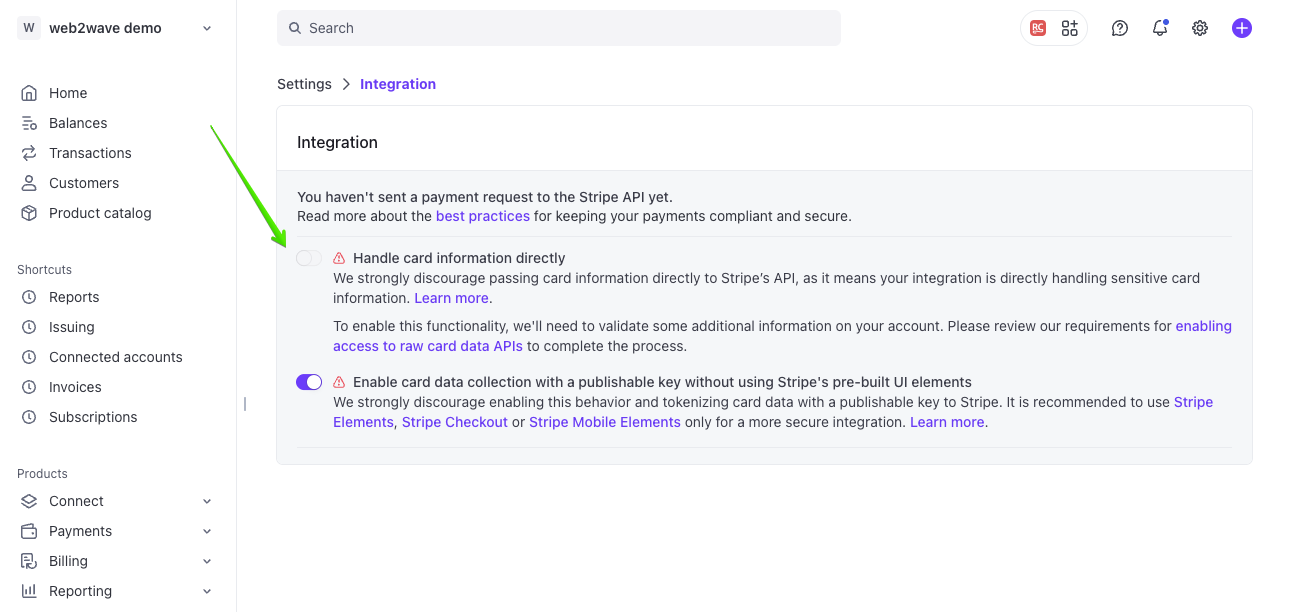1291x612 pixels.
Task: Click the Transactions arrows icon
Action: pyautogui.click(x=29, y=153)
